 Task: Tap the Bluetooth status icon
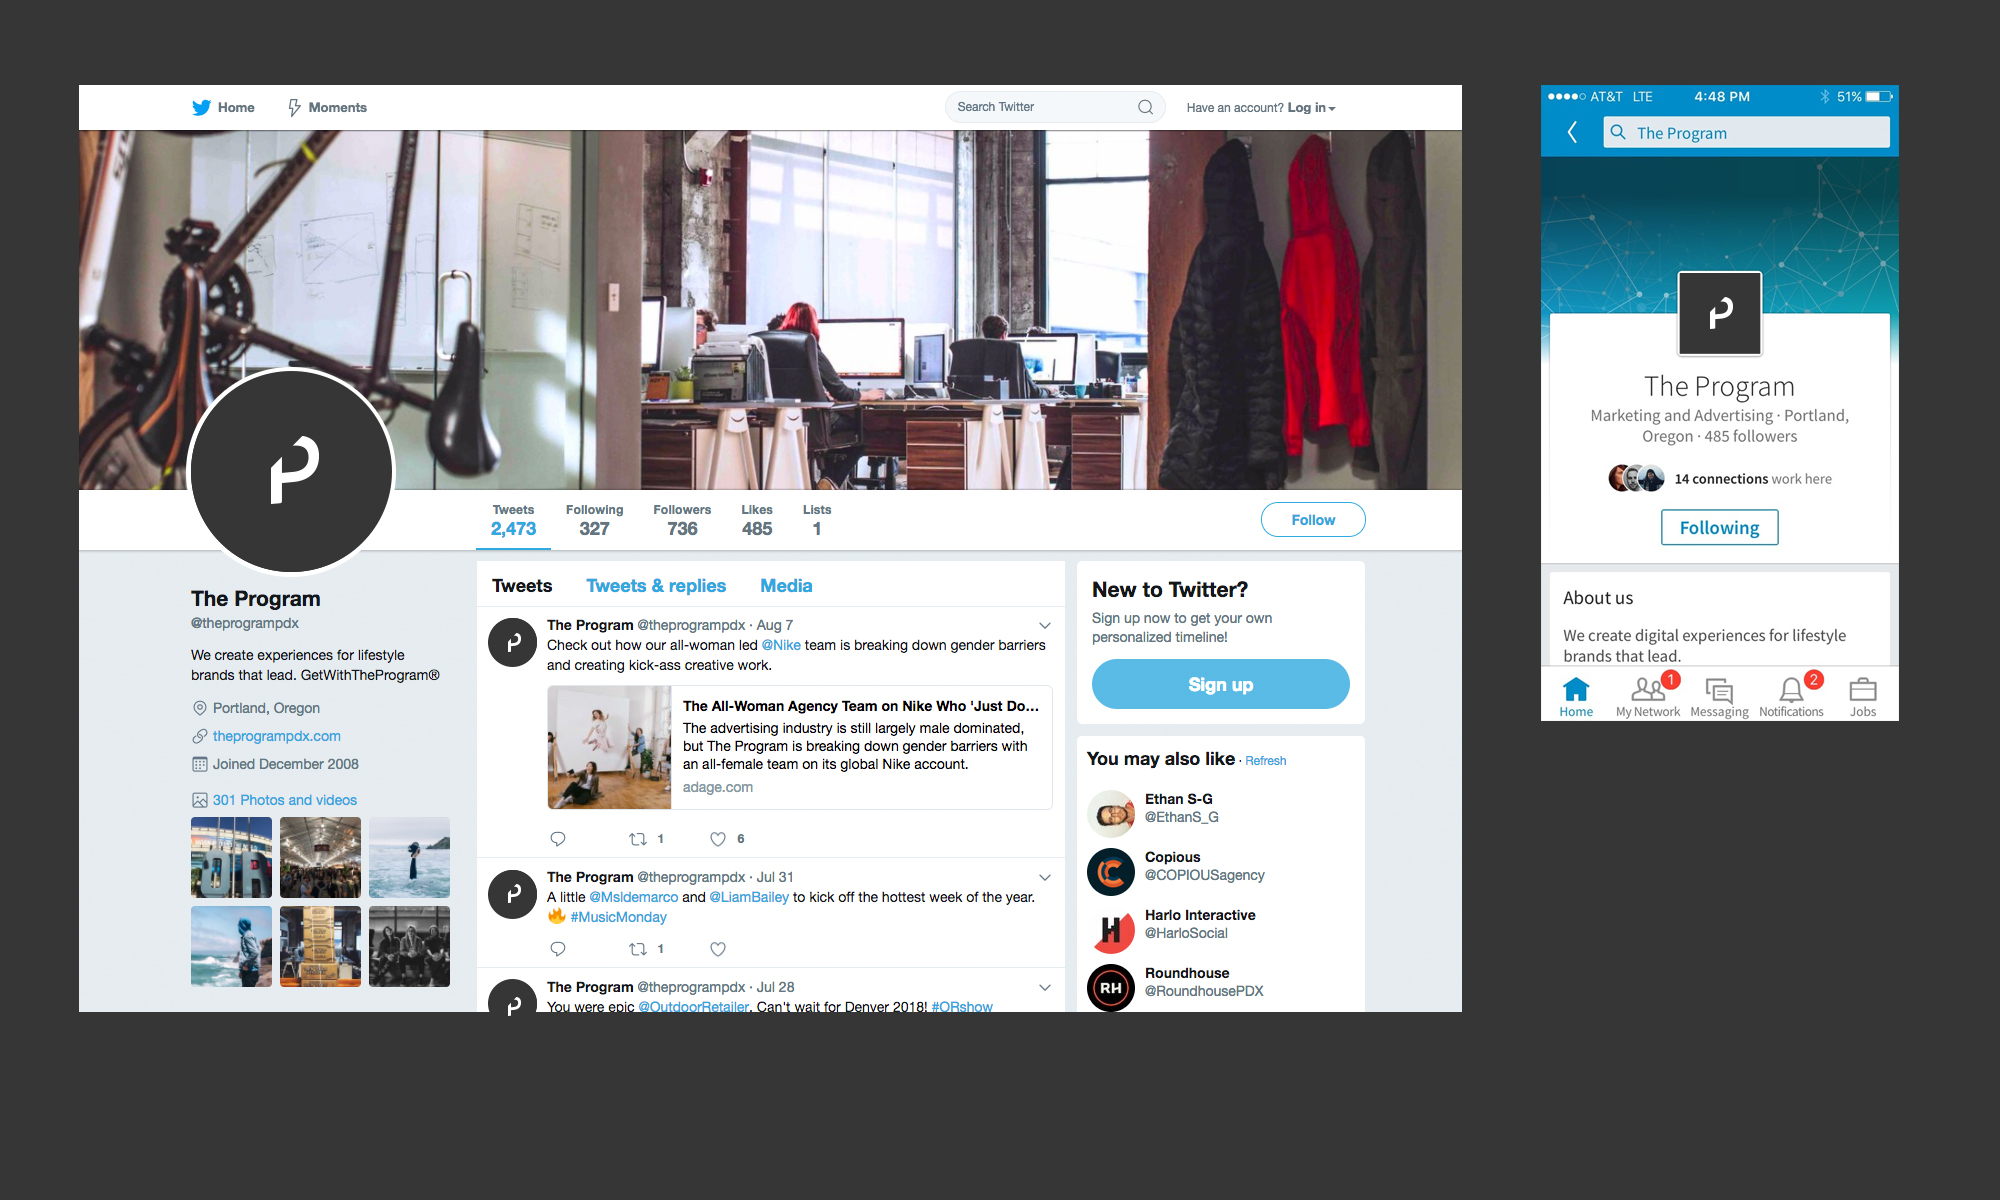point(1824,97)
